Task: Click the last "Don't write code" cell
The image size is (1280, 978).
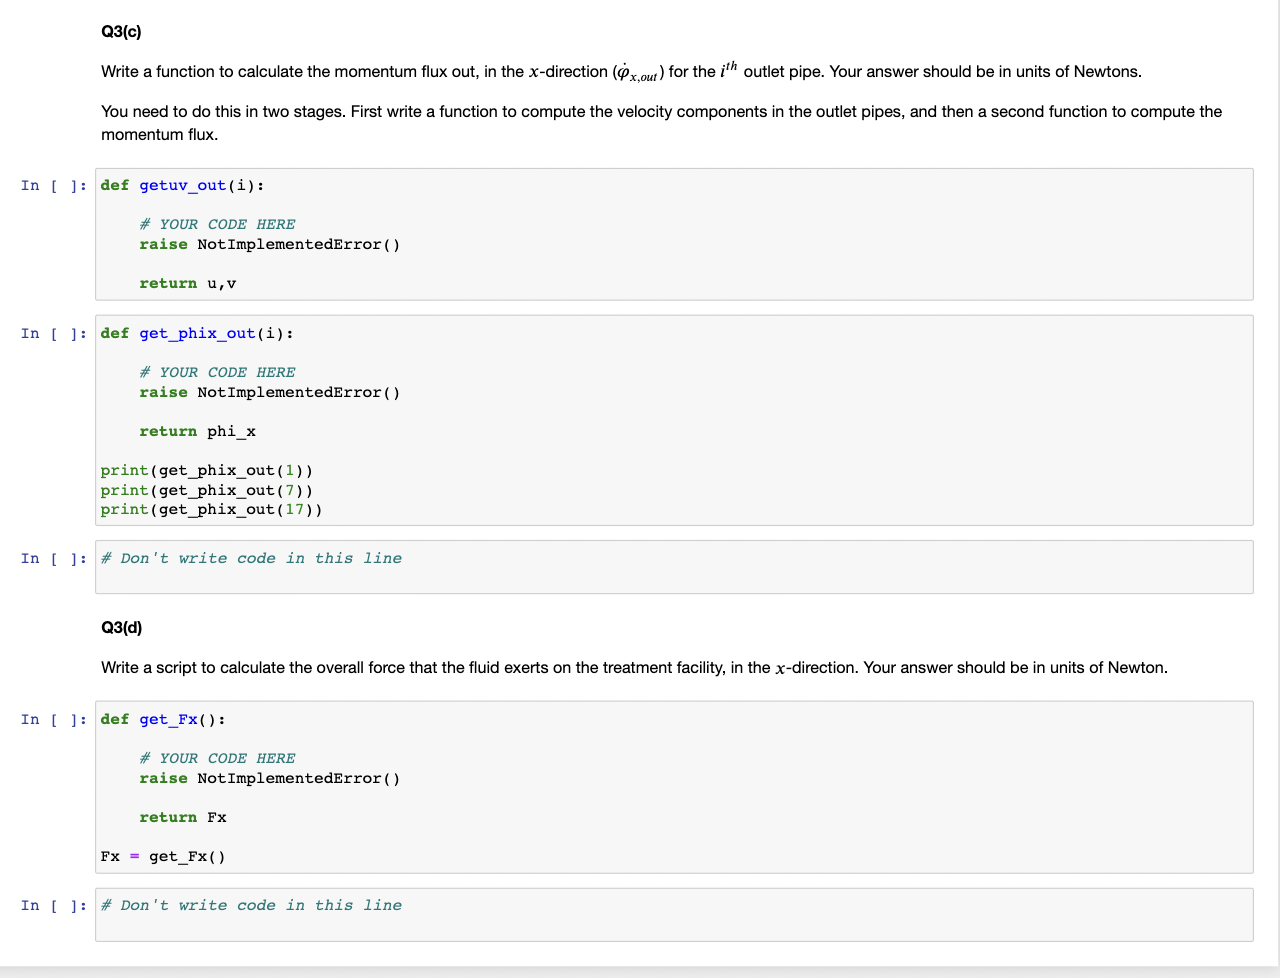Action: pos(674,914)
